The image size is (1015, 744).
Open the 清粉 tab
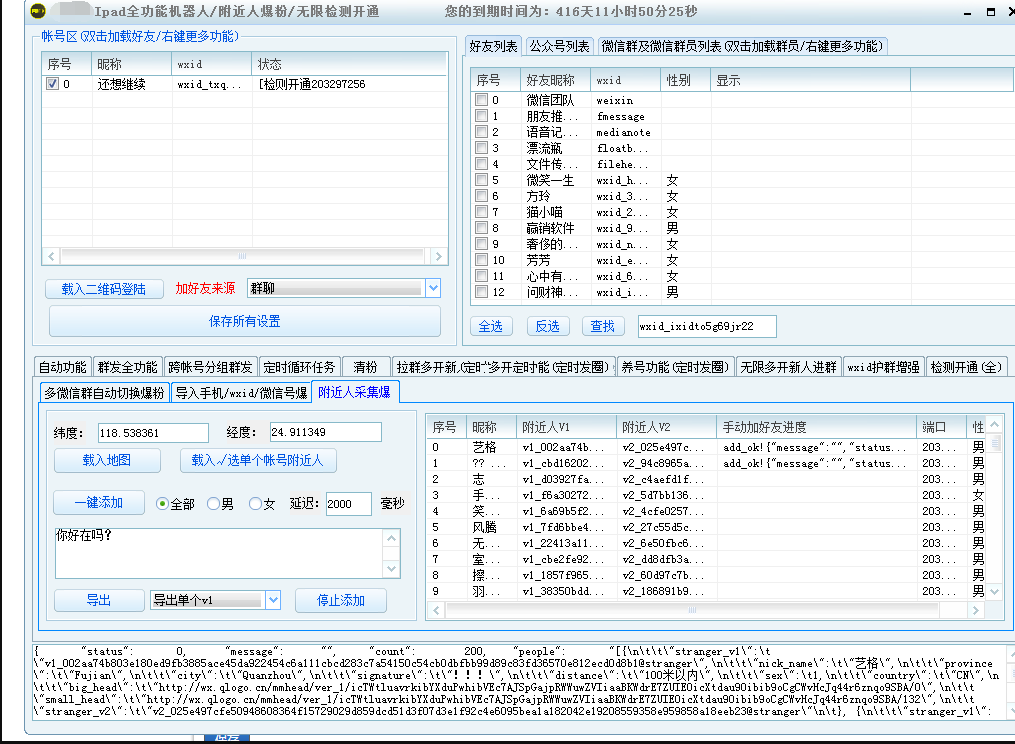coord(366,367)
